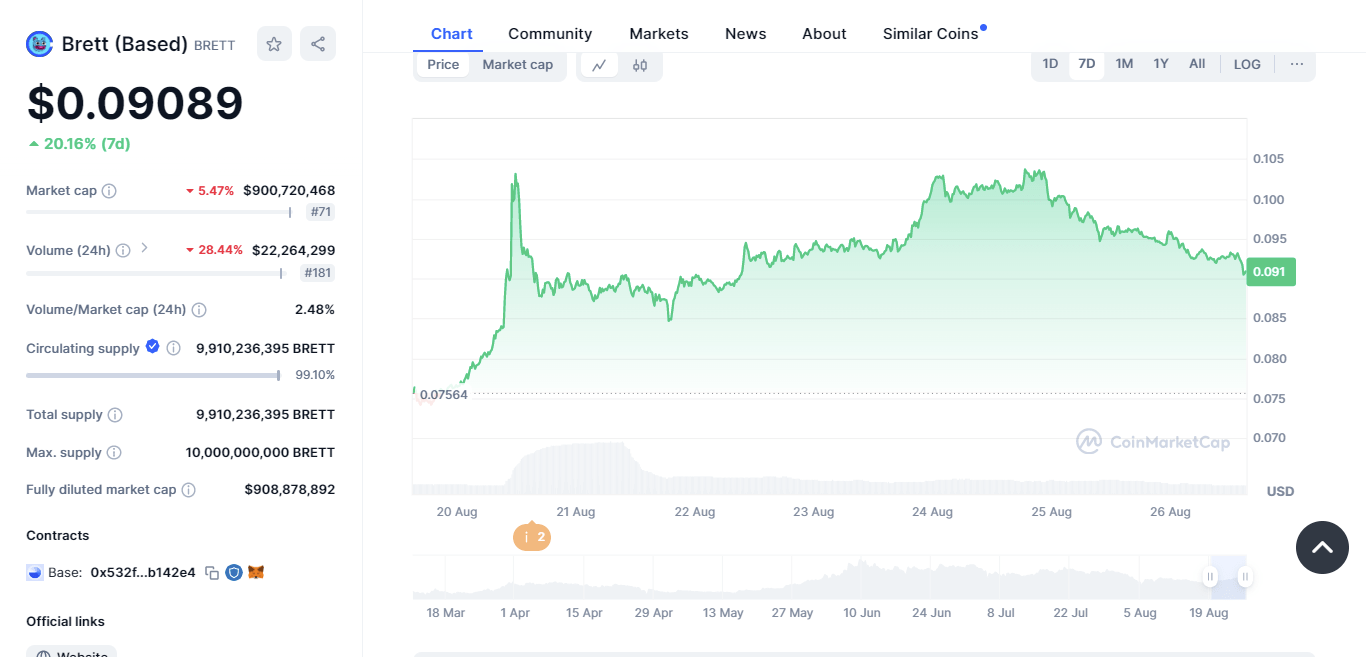Screen dimensions: 1366x657
Task: Open the Markets tab
Action: pyautogui.click(x=659, y=34)
